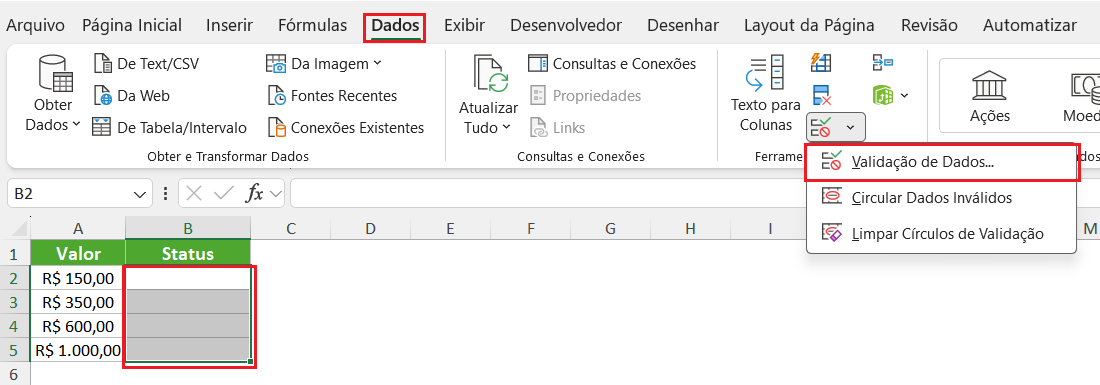Open the Obter Dados database icon
The height and width of the screenshot is (385, 1100).
[54, 73]
